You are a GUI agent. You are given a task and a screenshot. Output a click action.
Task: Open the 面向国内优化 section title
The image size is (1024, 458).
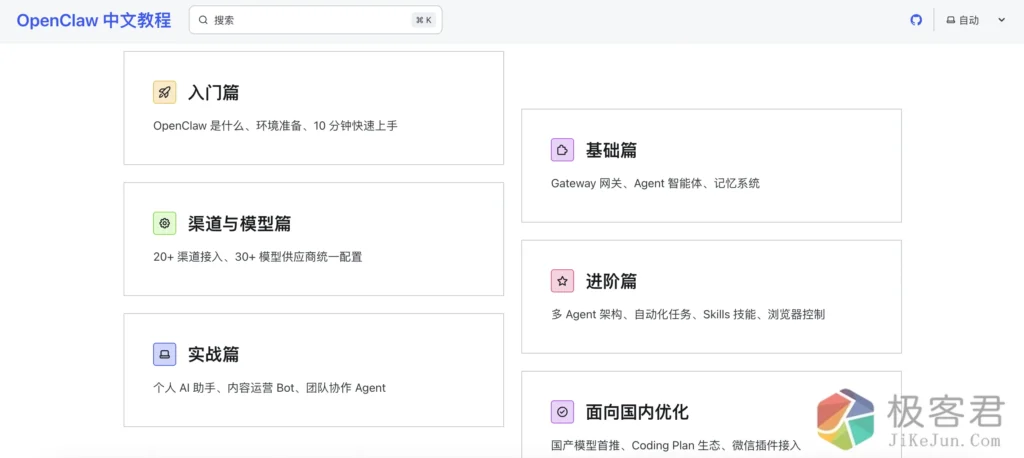pyautogui.click(x=637, y=412)
